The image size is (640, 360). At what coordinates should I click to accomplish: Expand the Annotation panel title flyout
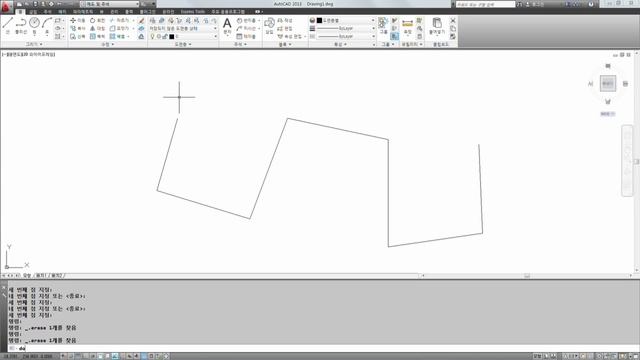(x=240, y=44)
